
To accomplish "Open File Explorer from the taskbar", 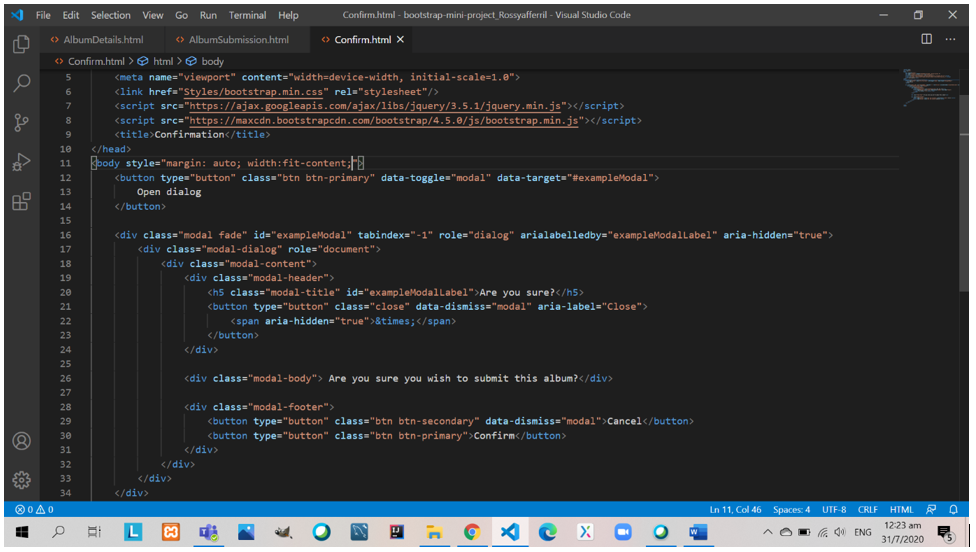I will (434, 532).
